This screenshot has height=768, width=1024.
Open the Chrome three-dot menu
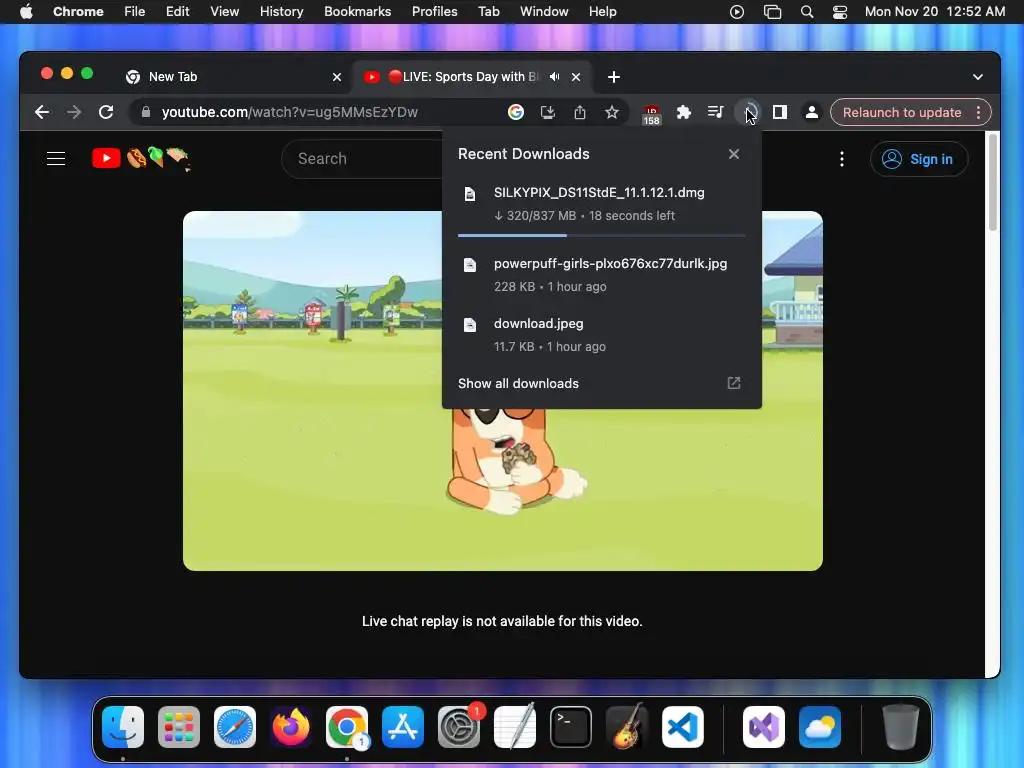click(x=978, y=112)
